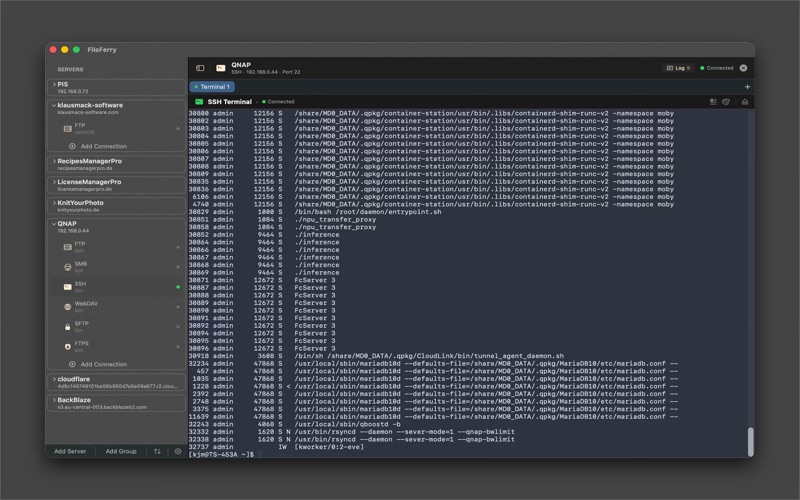Click the SSH Terminal green icon
The image size is (800, 500).
(199, 102)
